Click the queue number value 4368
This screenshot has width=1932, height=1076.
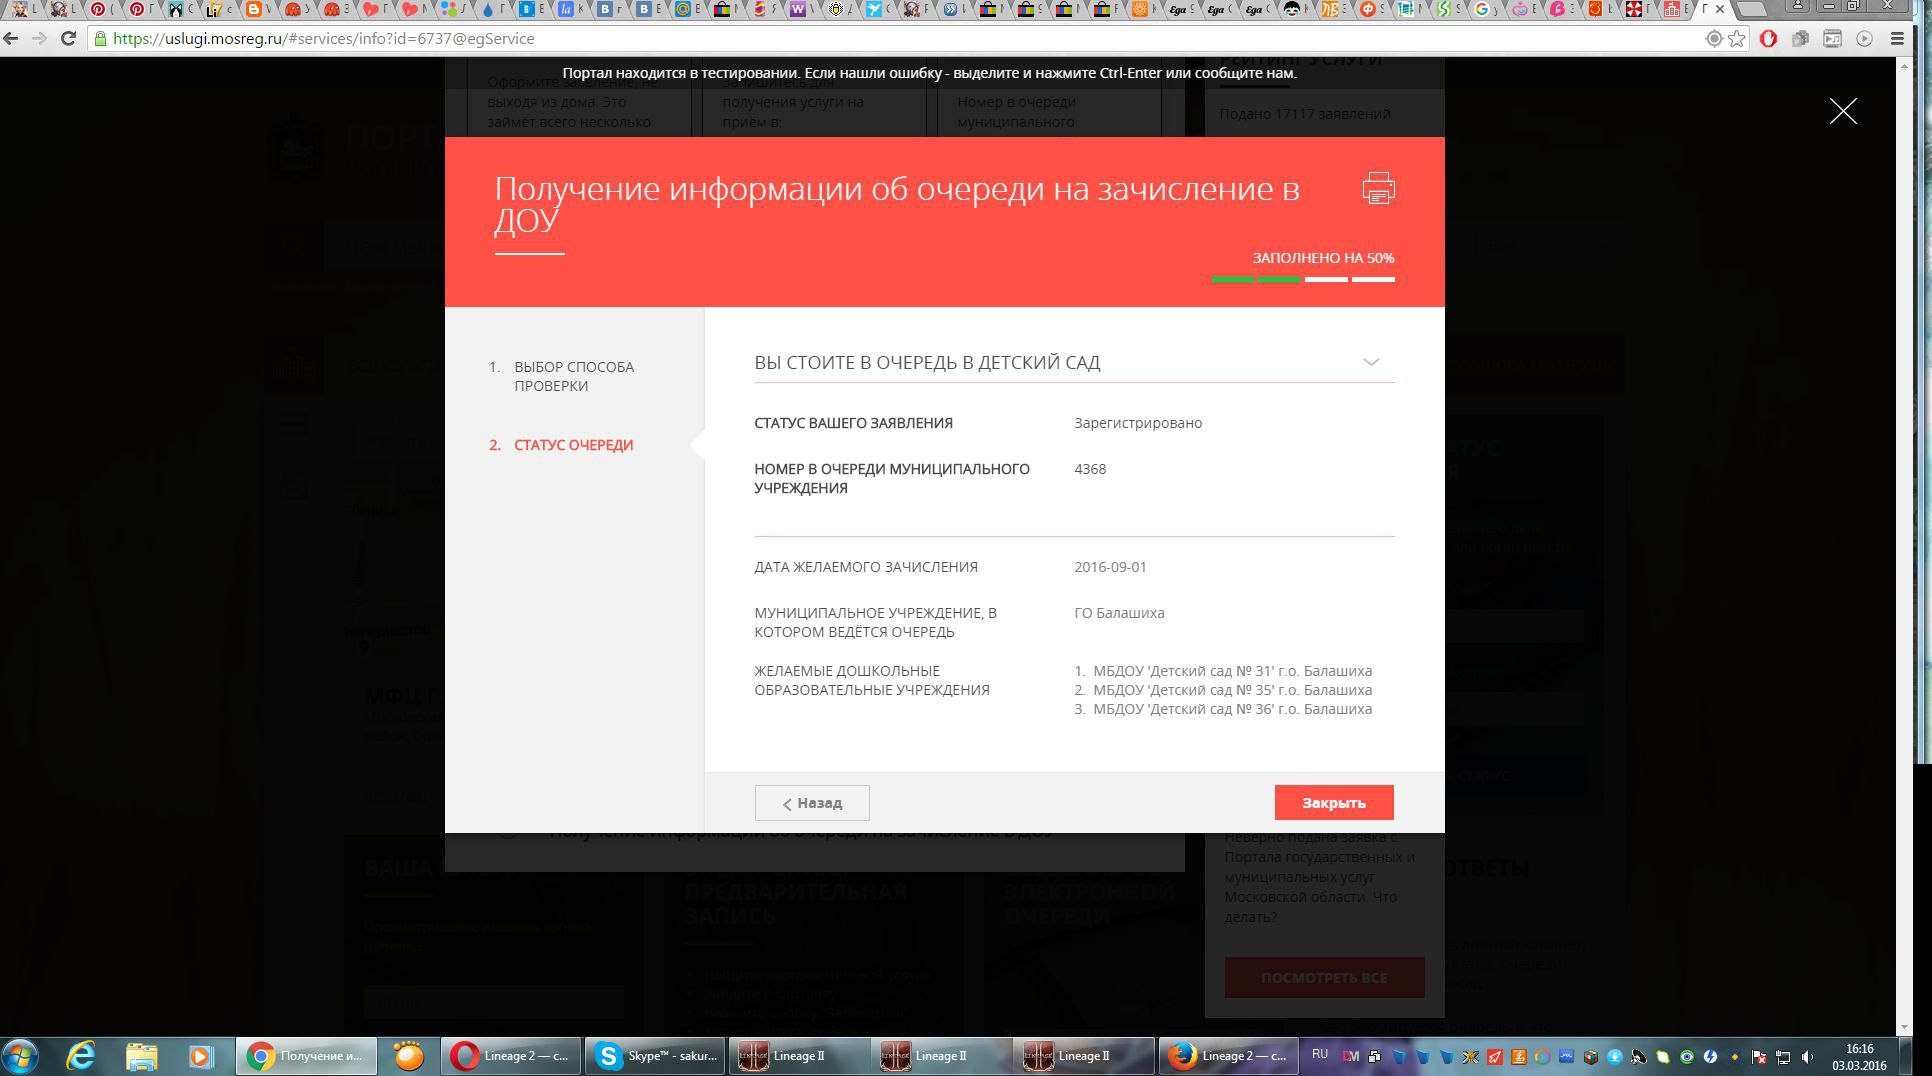[1090, 469]
